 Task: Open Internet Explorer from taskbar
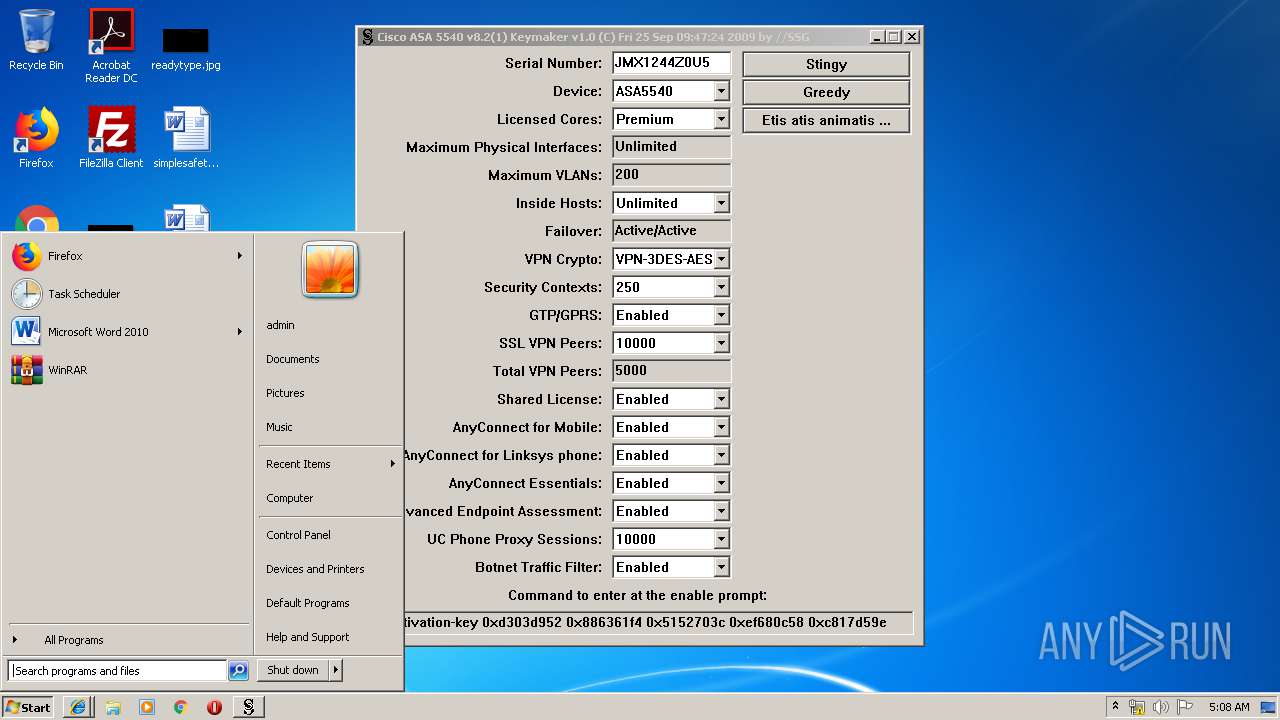point(77,707)
